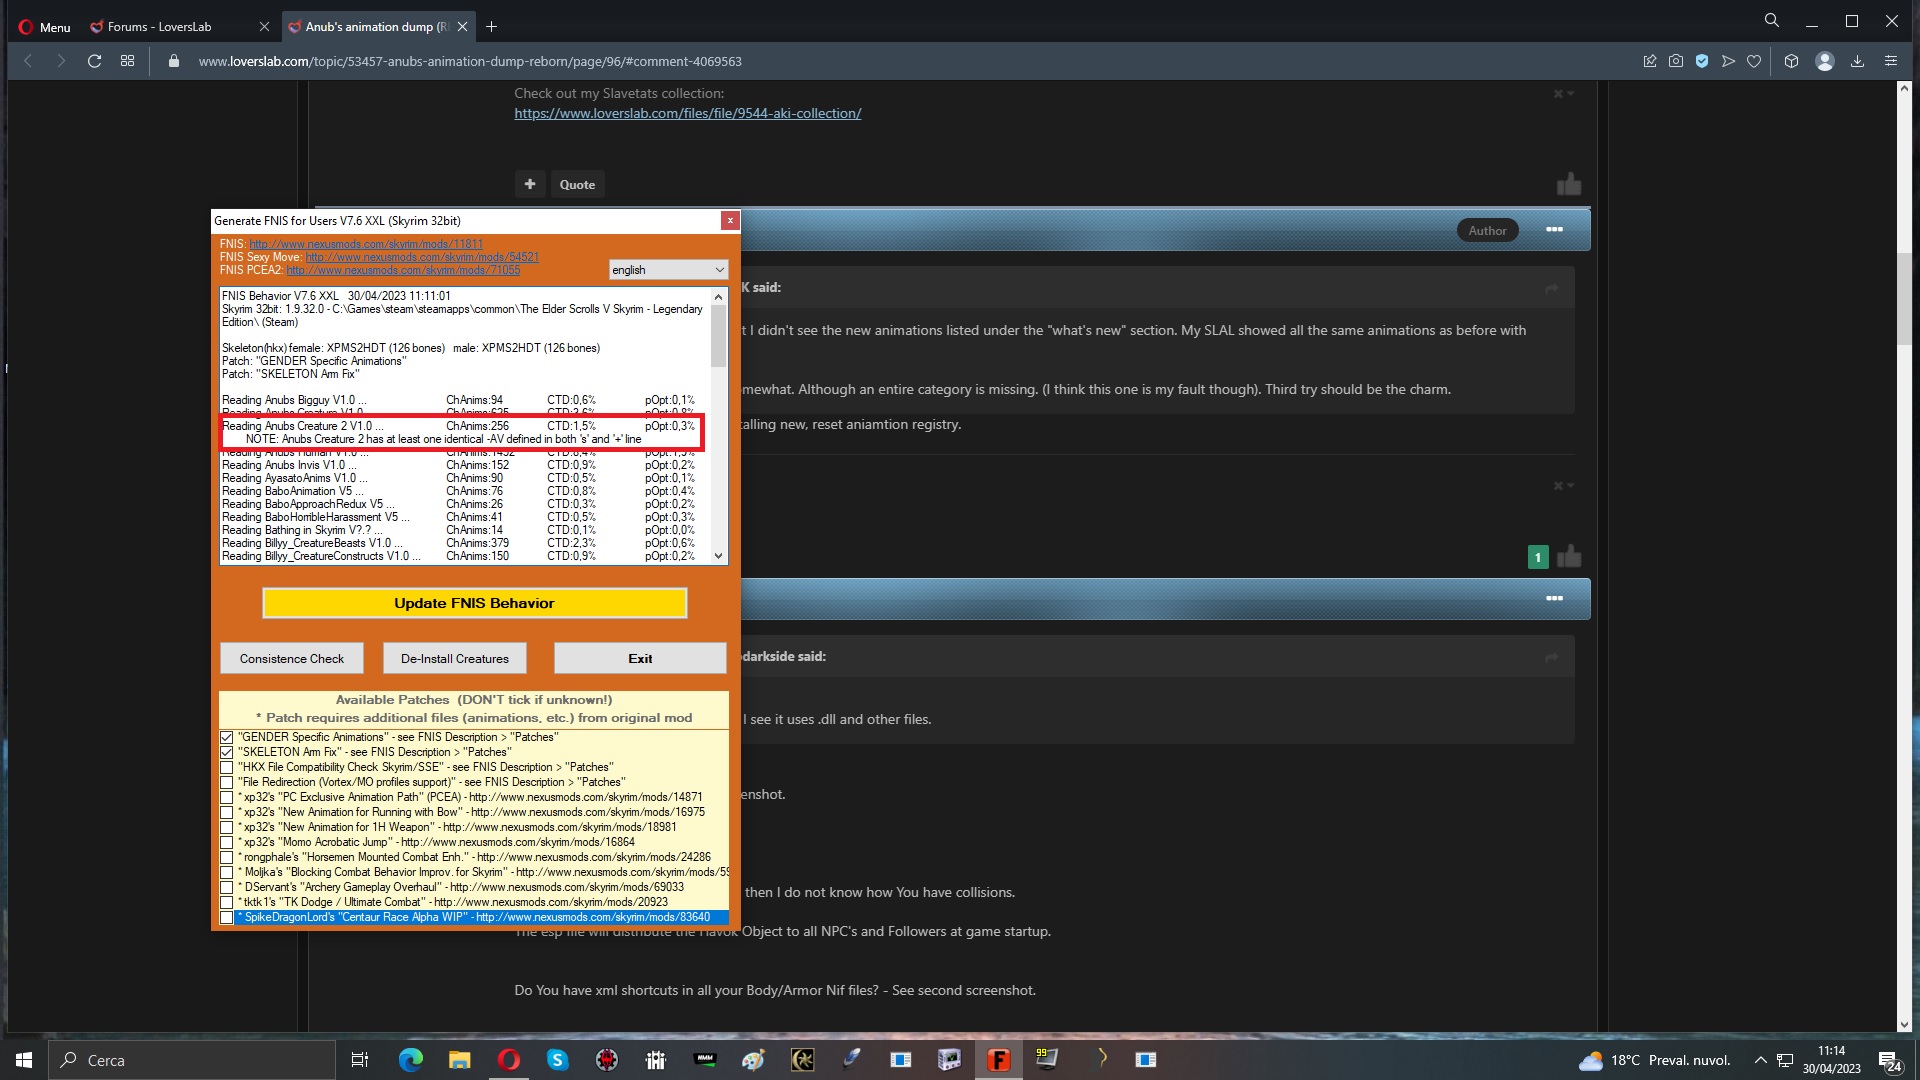Open the Opera browser taskbar icon

click(508, 1060)
